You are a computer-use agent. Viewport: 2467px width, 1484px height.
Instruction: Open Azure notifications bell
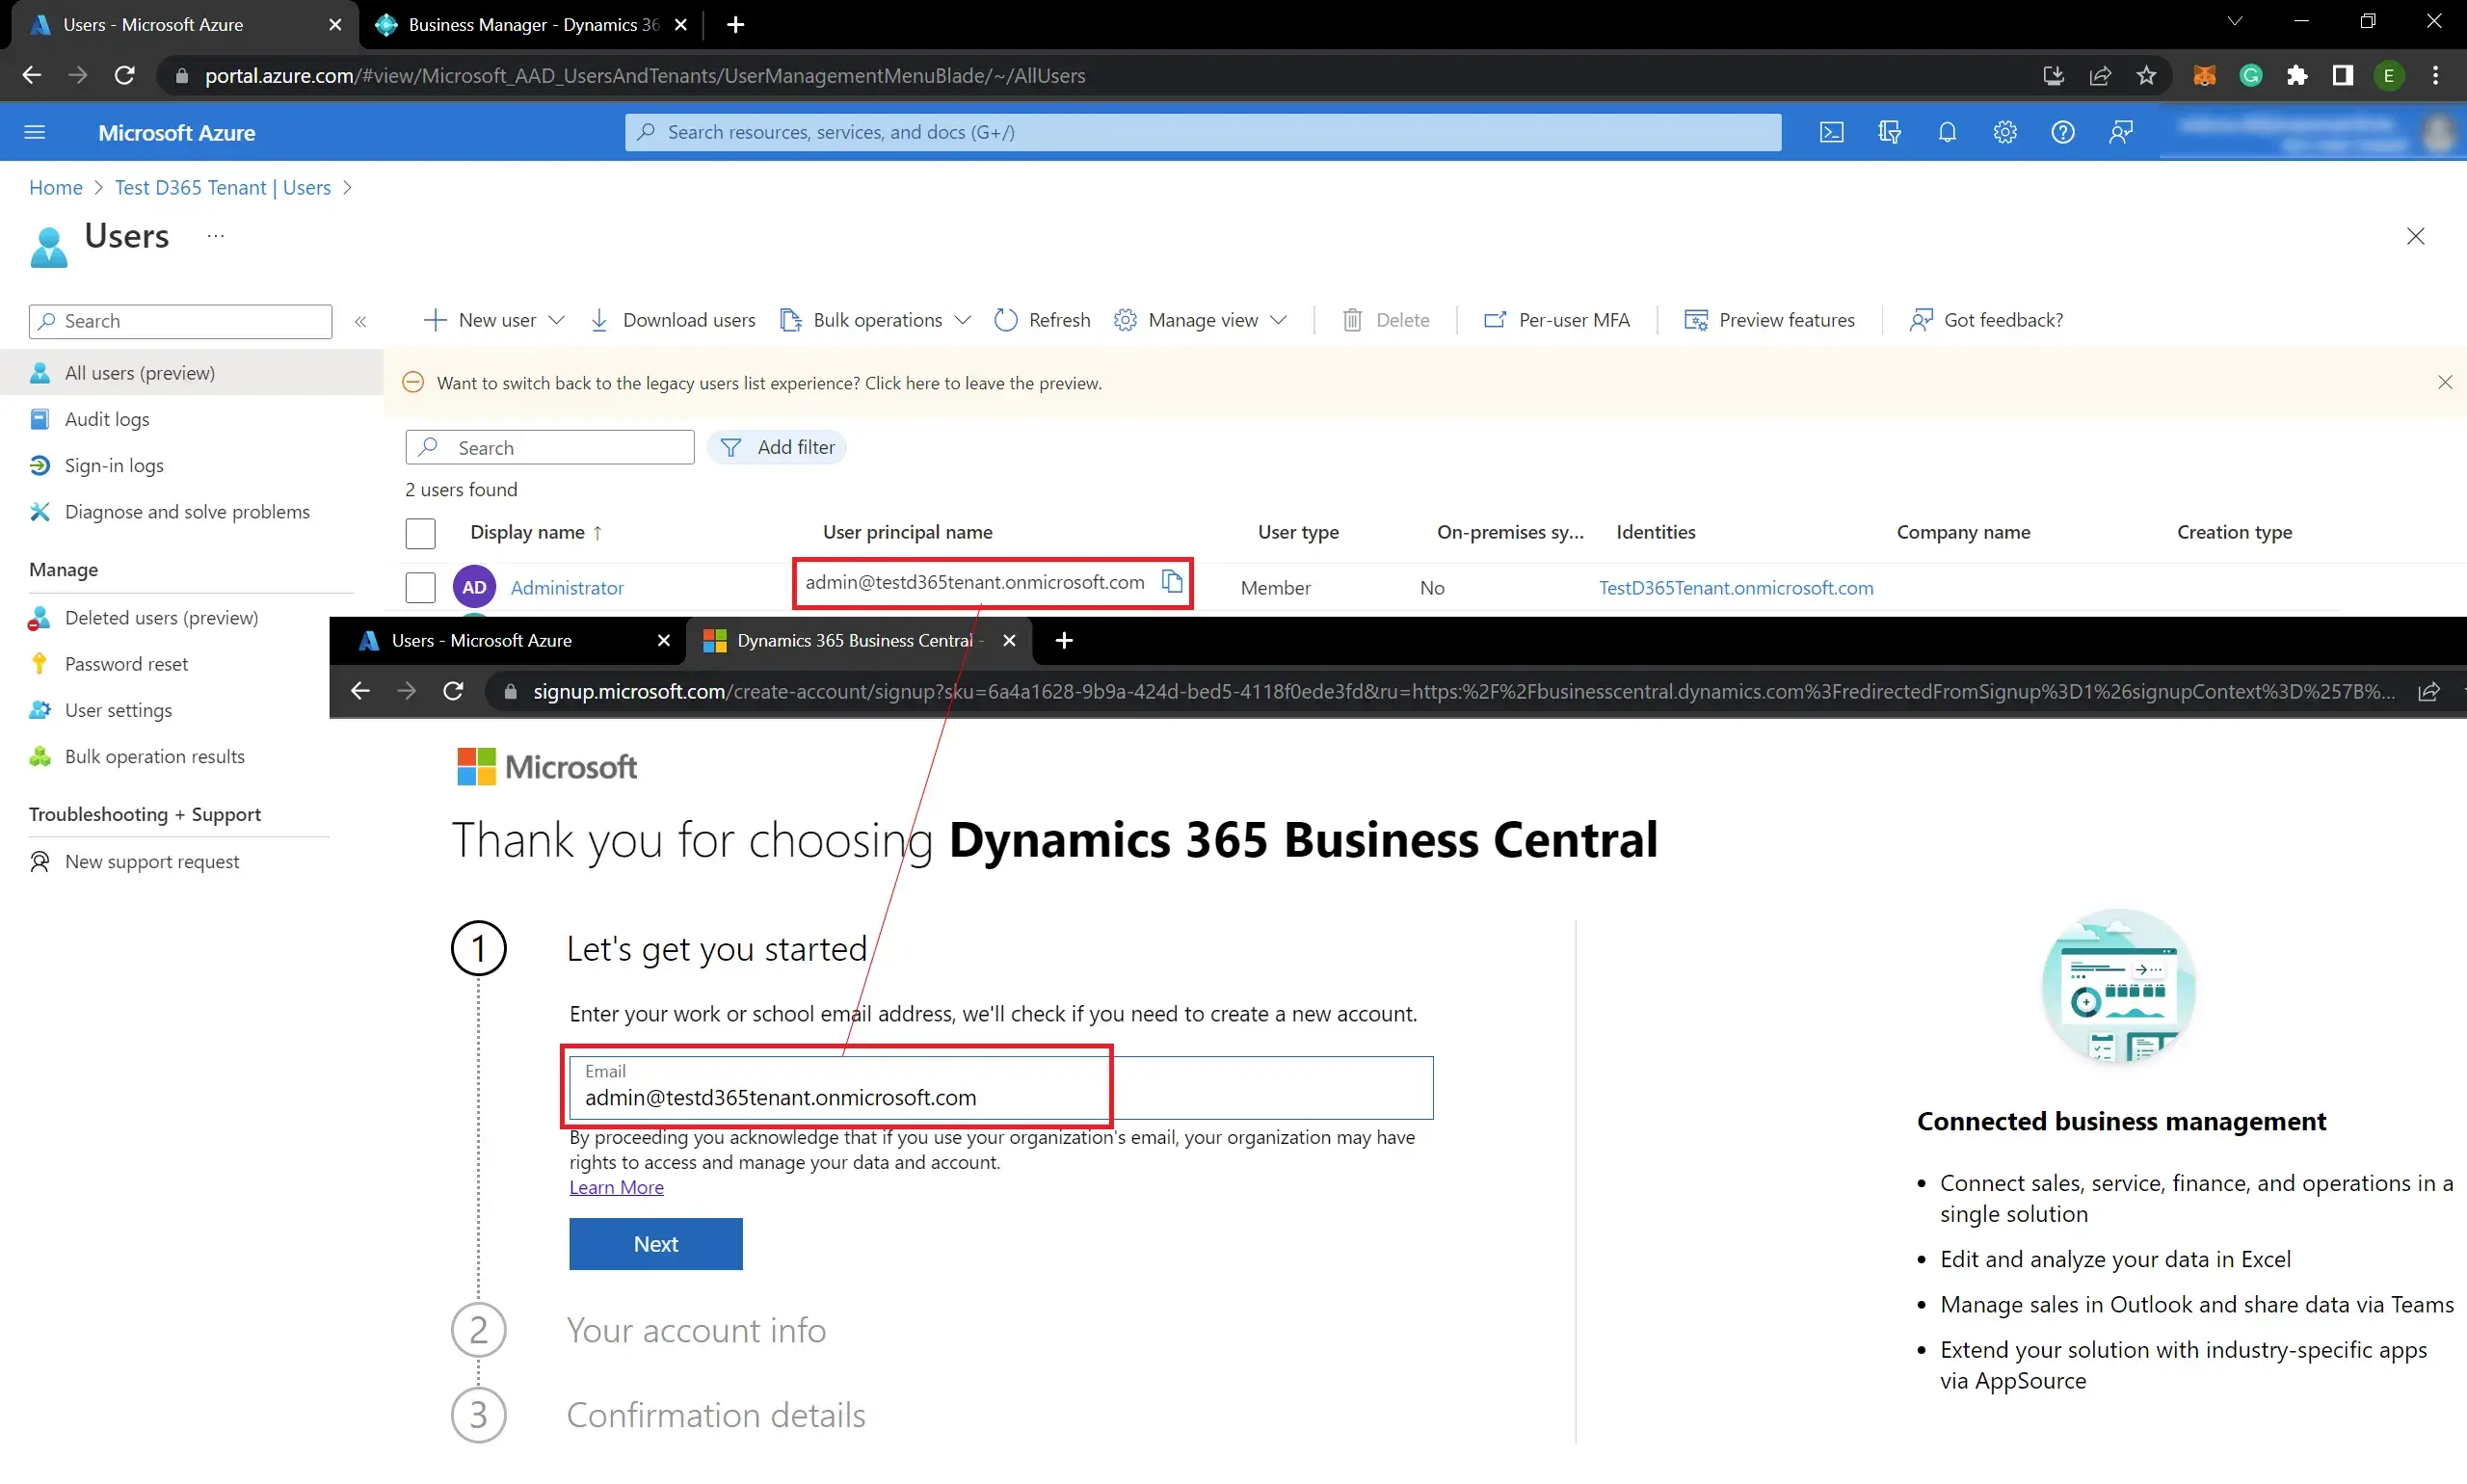tap(1947, 132)
